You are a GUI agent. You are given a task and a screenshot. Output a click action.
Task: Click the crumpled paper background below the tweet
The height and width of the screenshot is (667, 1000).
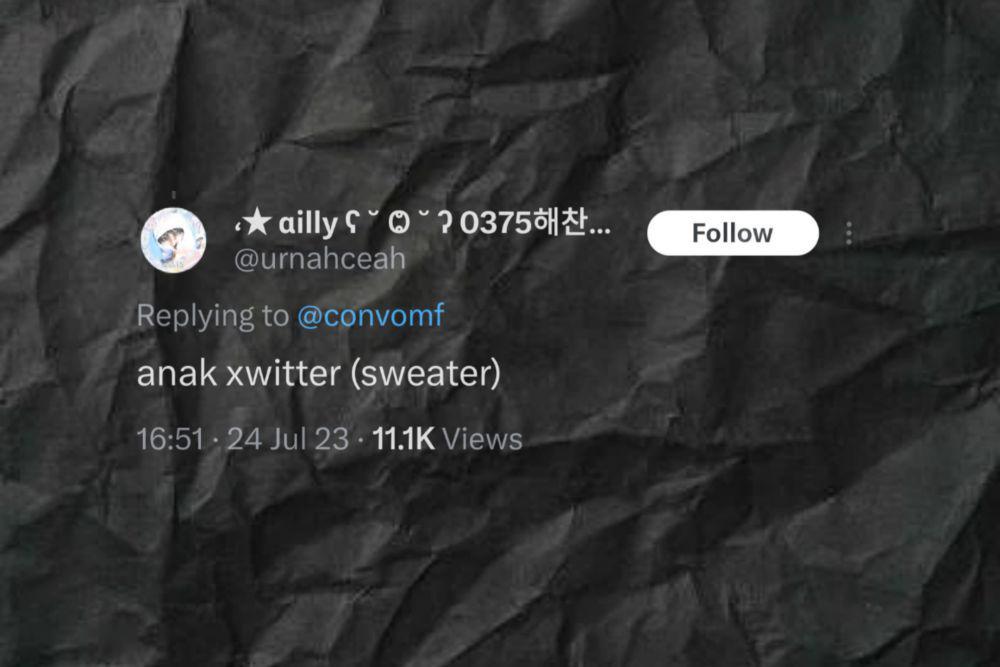point(500,561)
